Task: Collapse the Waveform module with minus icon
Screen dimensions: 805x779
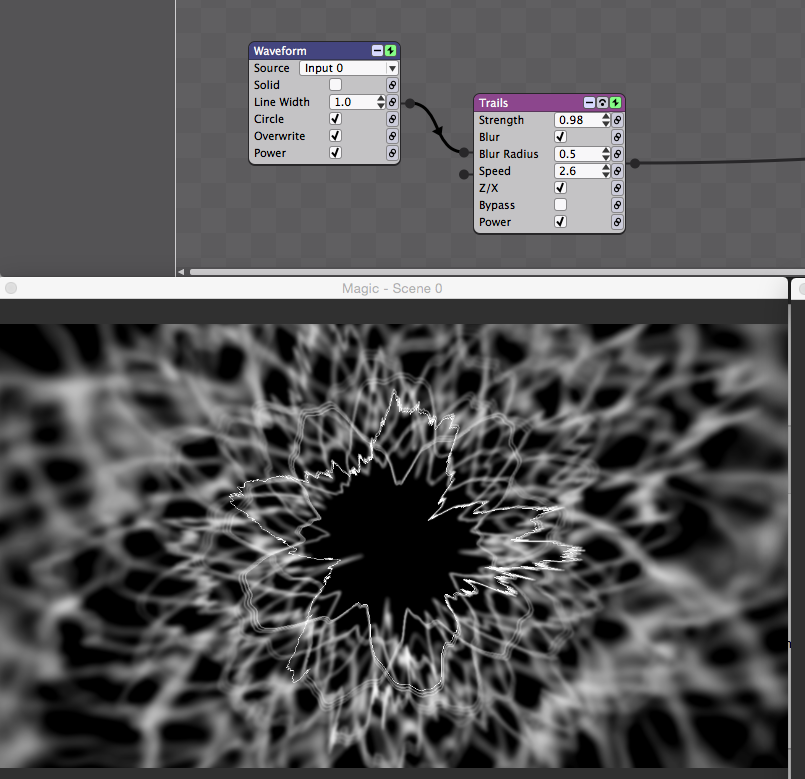Action: coord(377,50)
